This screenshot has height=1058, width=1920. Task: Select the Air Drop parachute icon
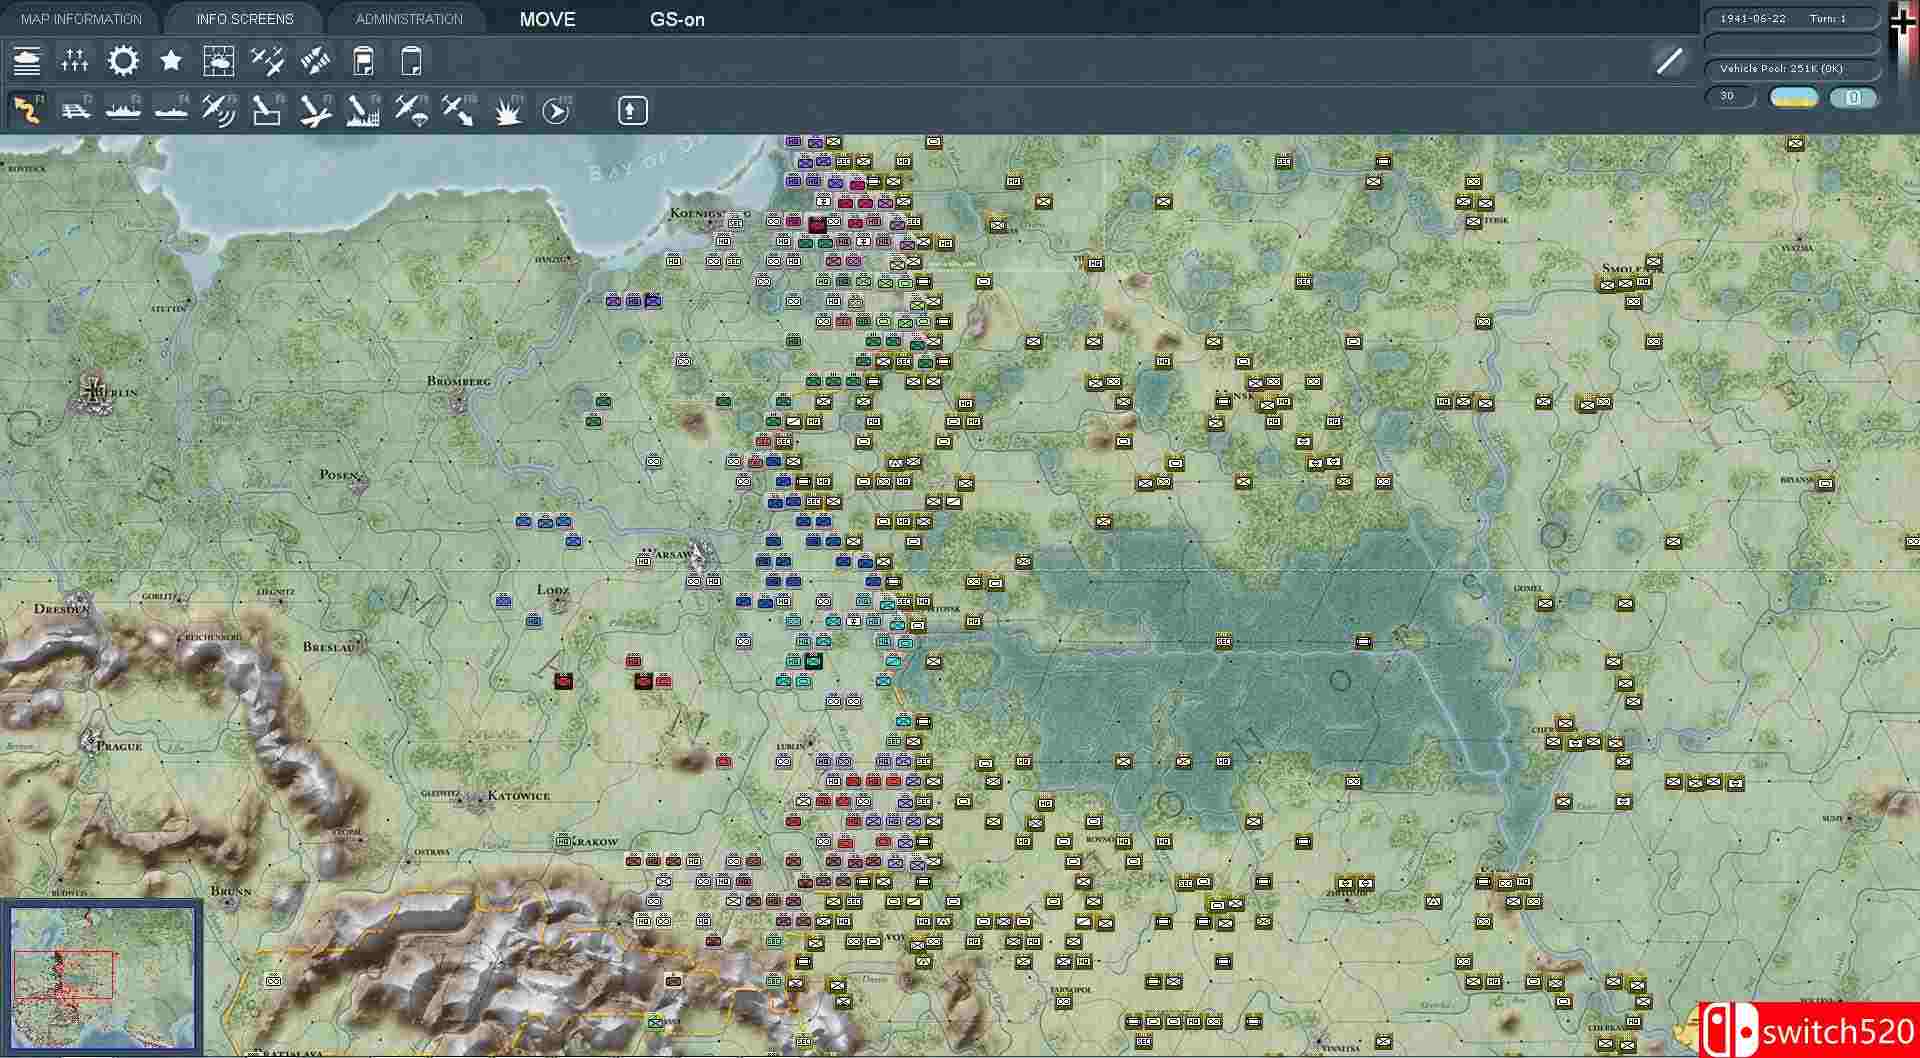pyautogui.click(x=410, y=111)
